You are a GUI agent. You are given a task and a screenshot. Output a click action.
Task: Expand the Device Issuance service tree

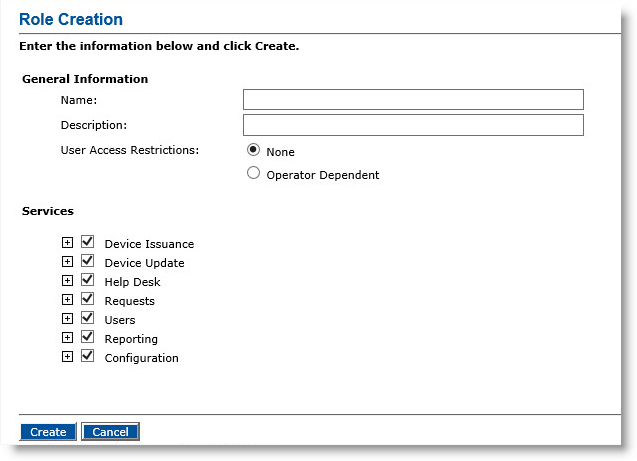pyautogui.click(x=67, y=242)
